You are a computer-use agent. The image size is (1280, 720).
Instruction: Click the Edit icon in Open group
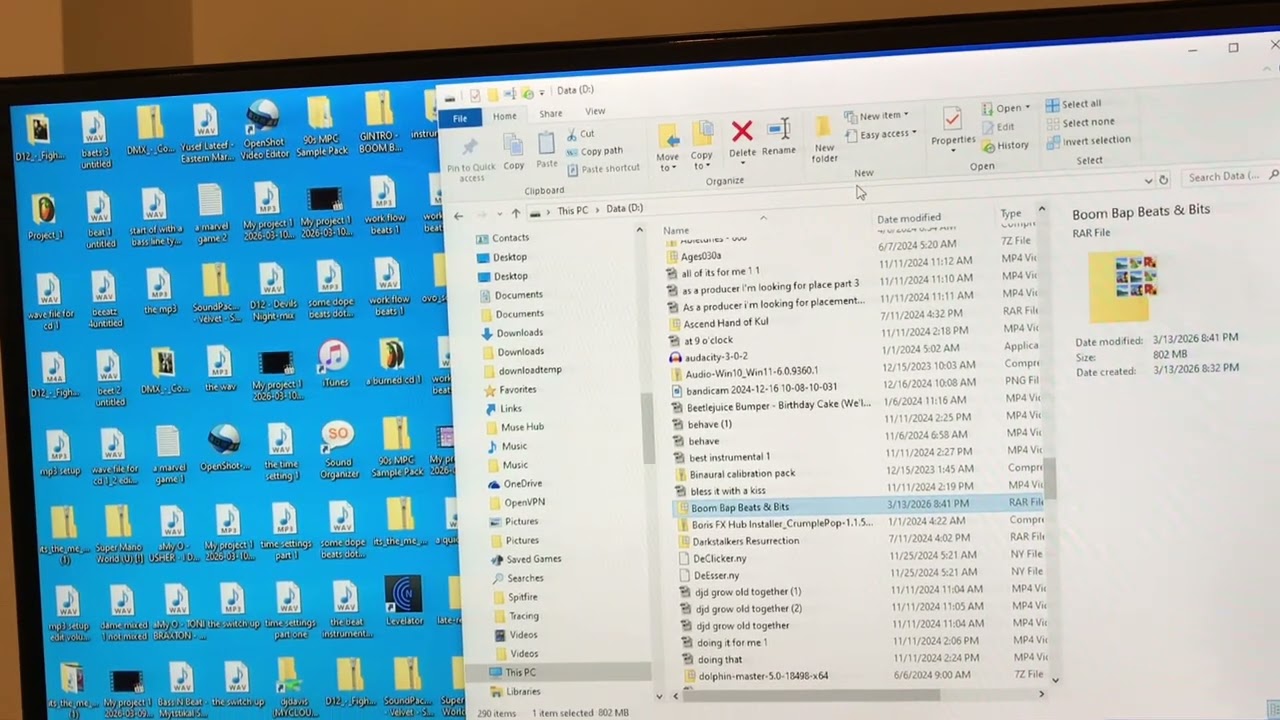998,127
